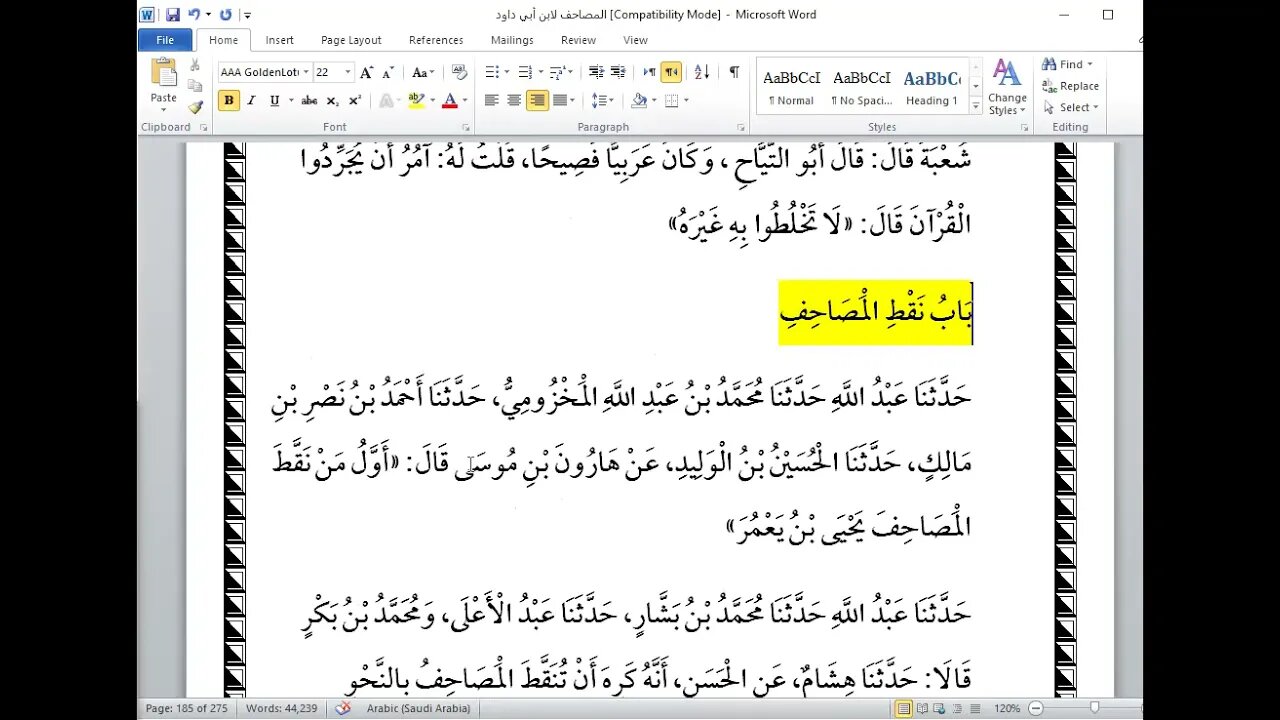Click the proofing errors icon in status bar
This screenshot has width=1280, height=720.
click(x=343, y=708)
